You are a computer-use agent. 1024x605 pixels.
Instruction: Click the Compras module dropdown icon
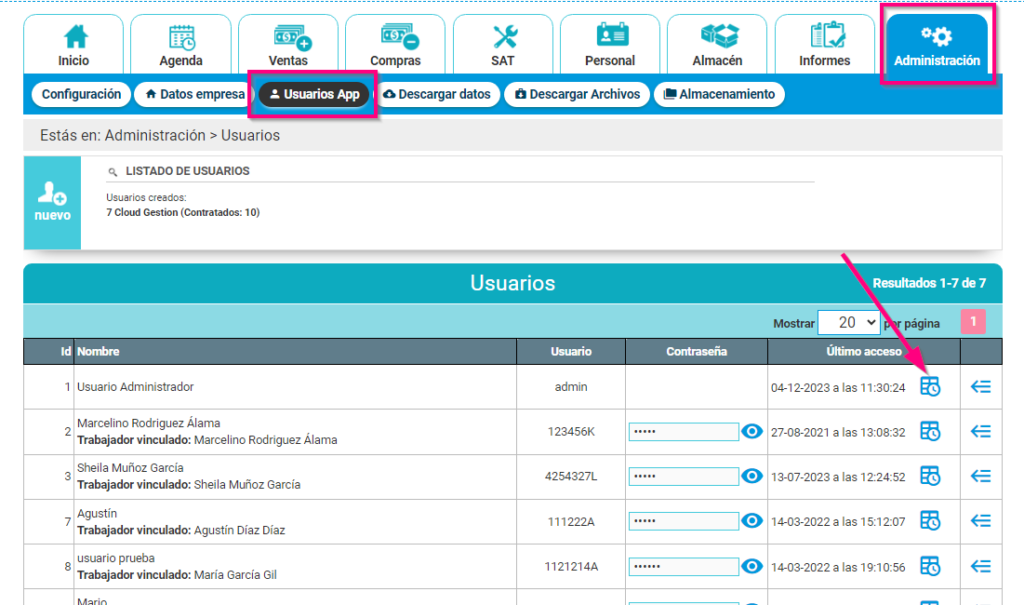[x=396, y=38]
